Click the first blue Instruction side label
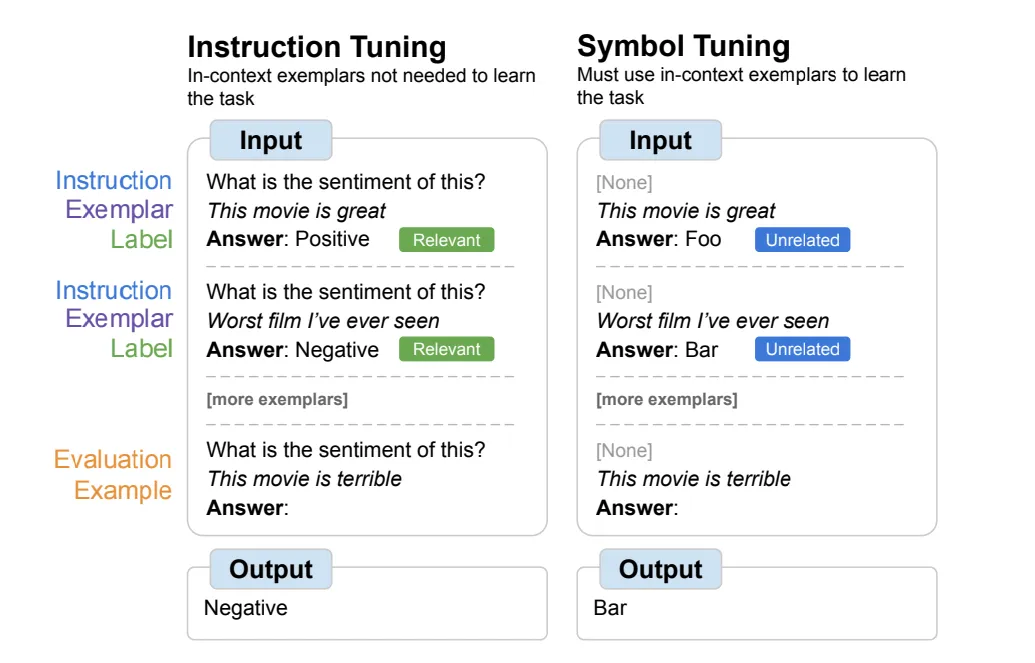This screenshot has width=1035, height=663. tap(114, 180)
